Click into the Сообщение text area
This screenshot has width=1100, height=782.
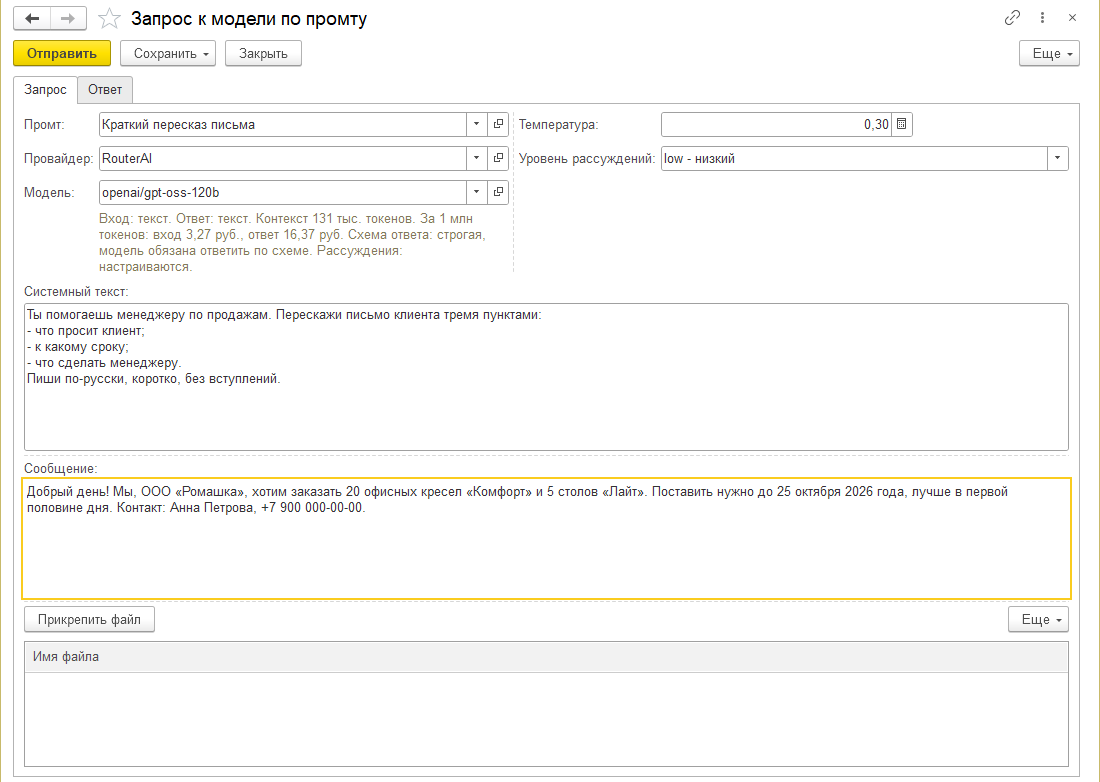pyautogui.click(x=546, y=539)
